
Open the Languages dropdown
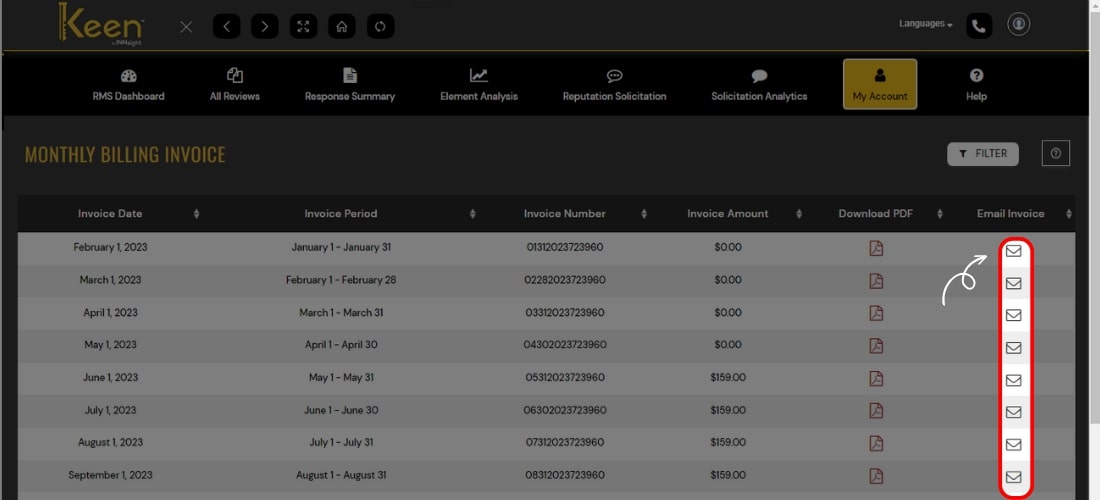925,24
